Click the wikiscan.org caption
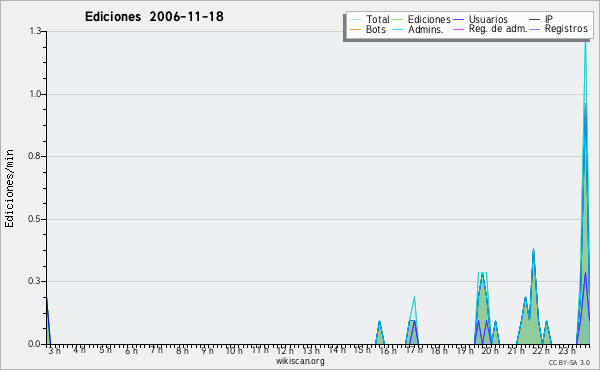The height and width of the screenshot is (370, 600). pyautogui.click(x=300, y=361)
